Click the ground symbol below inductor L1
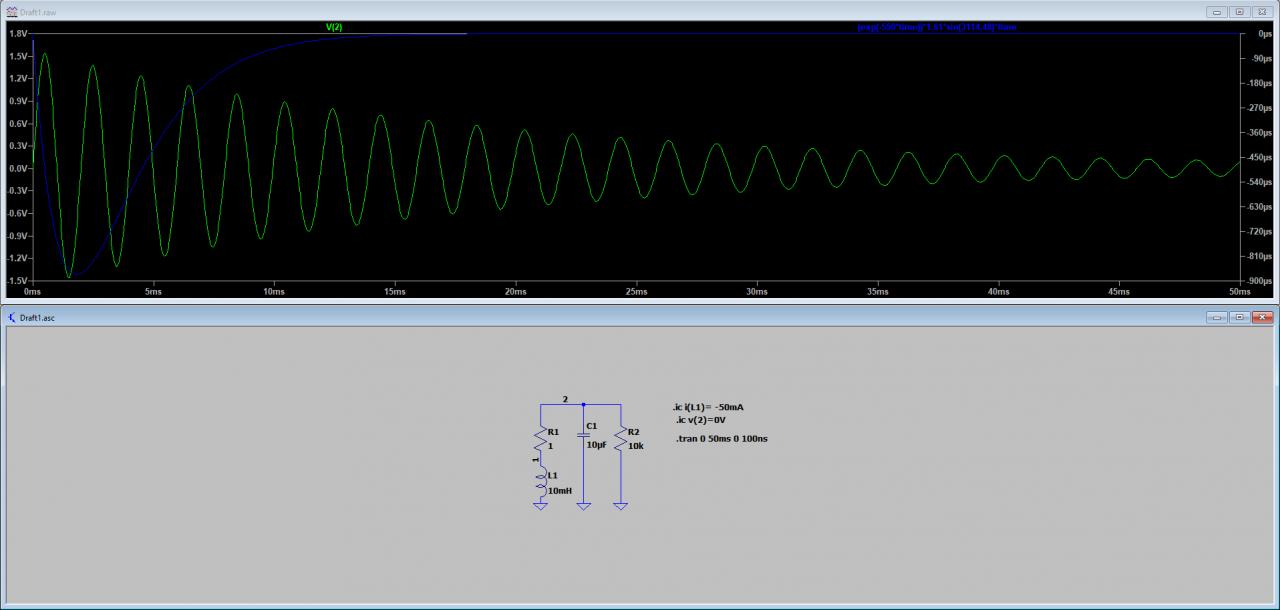1280x610 pixels. click(541, 506)
